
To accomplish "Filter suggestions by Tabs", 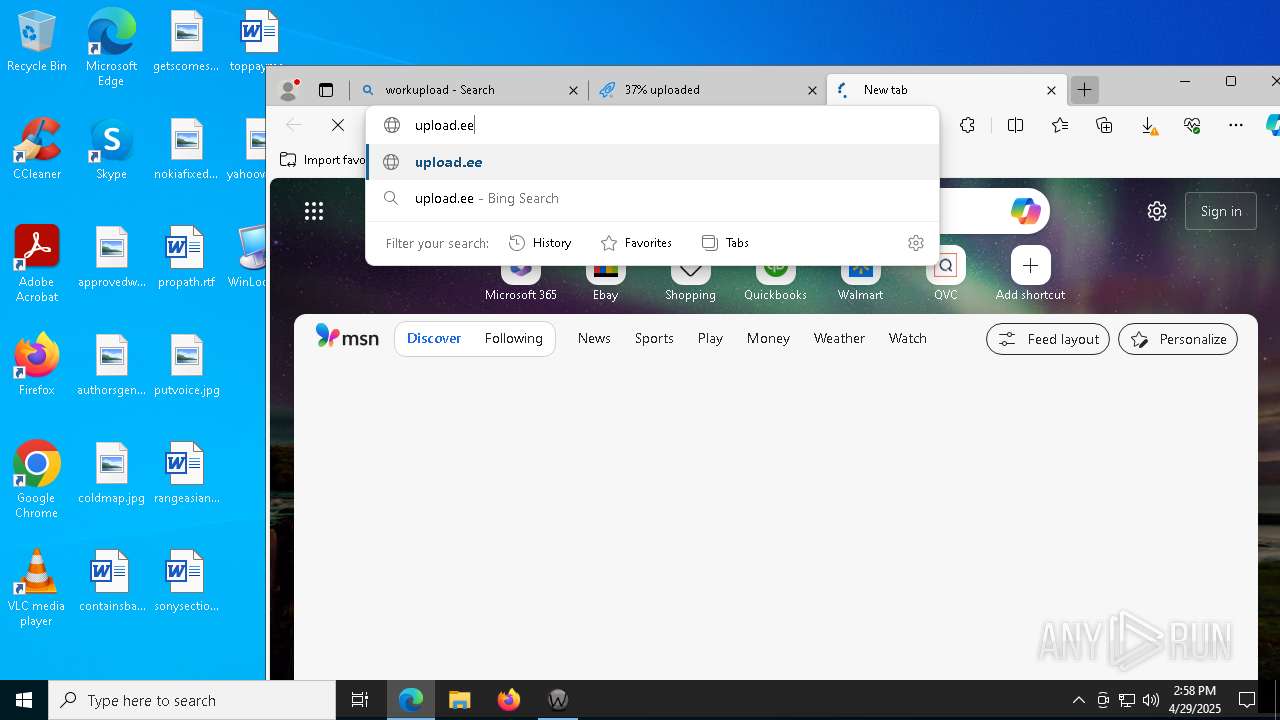I will coord(725,243).
